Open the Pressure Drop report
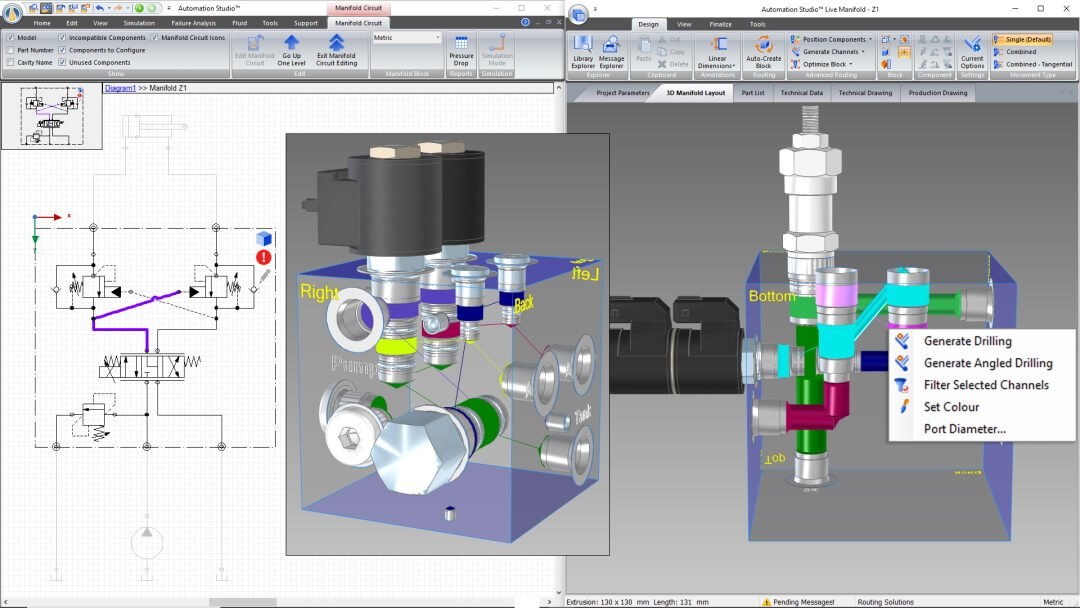 point(461,46)
